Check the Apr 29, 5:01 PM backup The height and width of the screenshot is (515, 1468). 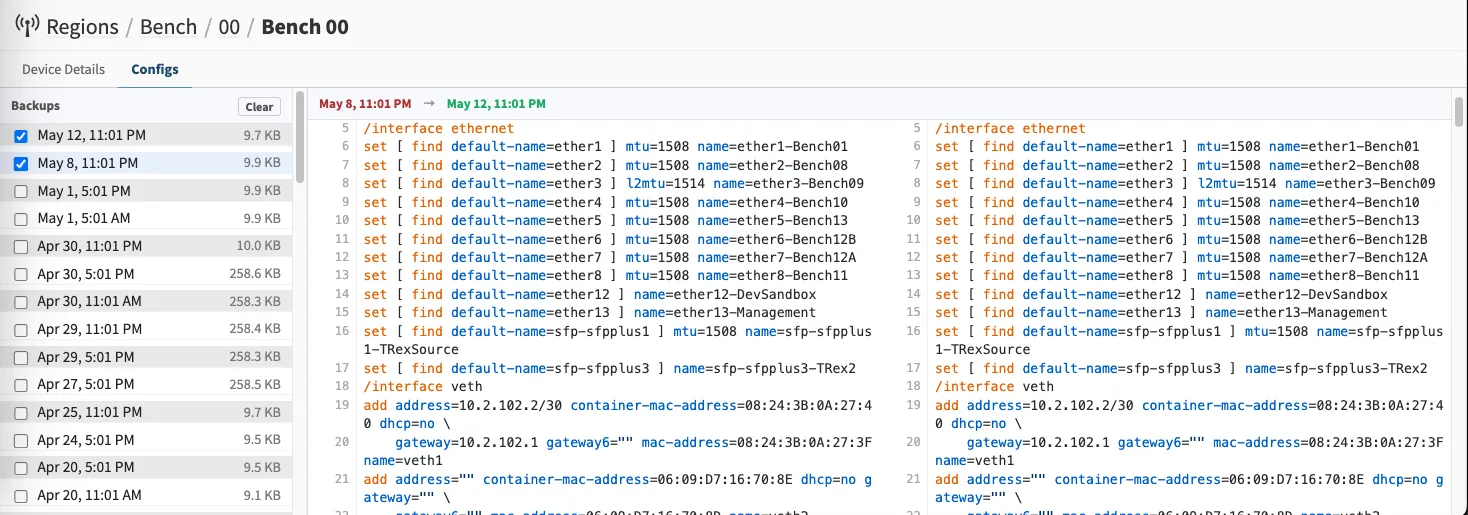(x=21, y=357)
